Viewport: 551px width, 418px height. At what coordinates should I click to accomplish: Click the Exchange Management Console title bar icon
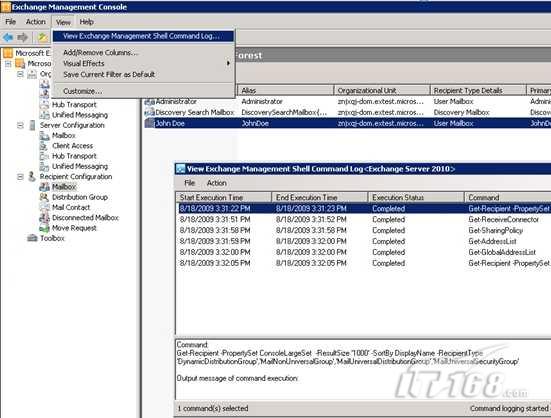[5, 7]
